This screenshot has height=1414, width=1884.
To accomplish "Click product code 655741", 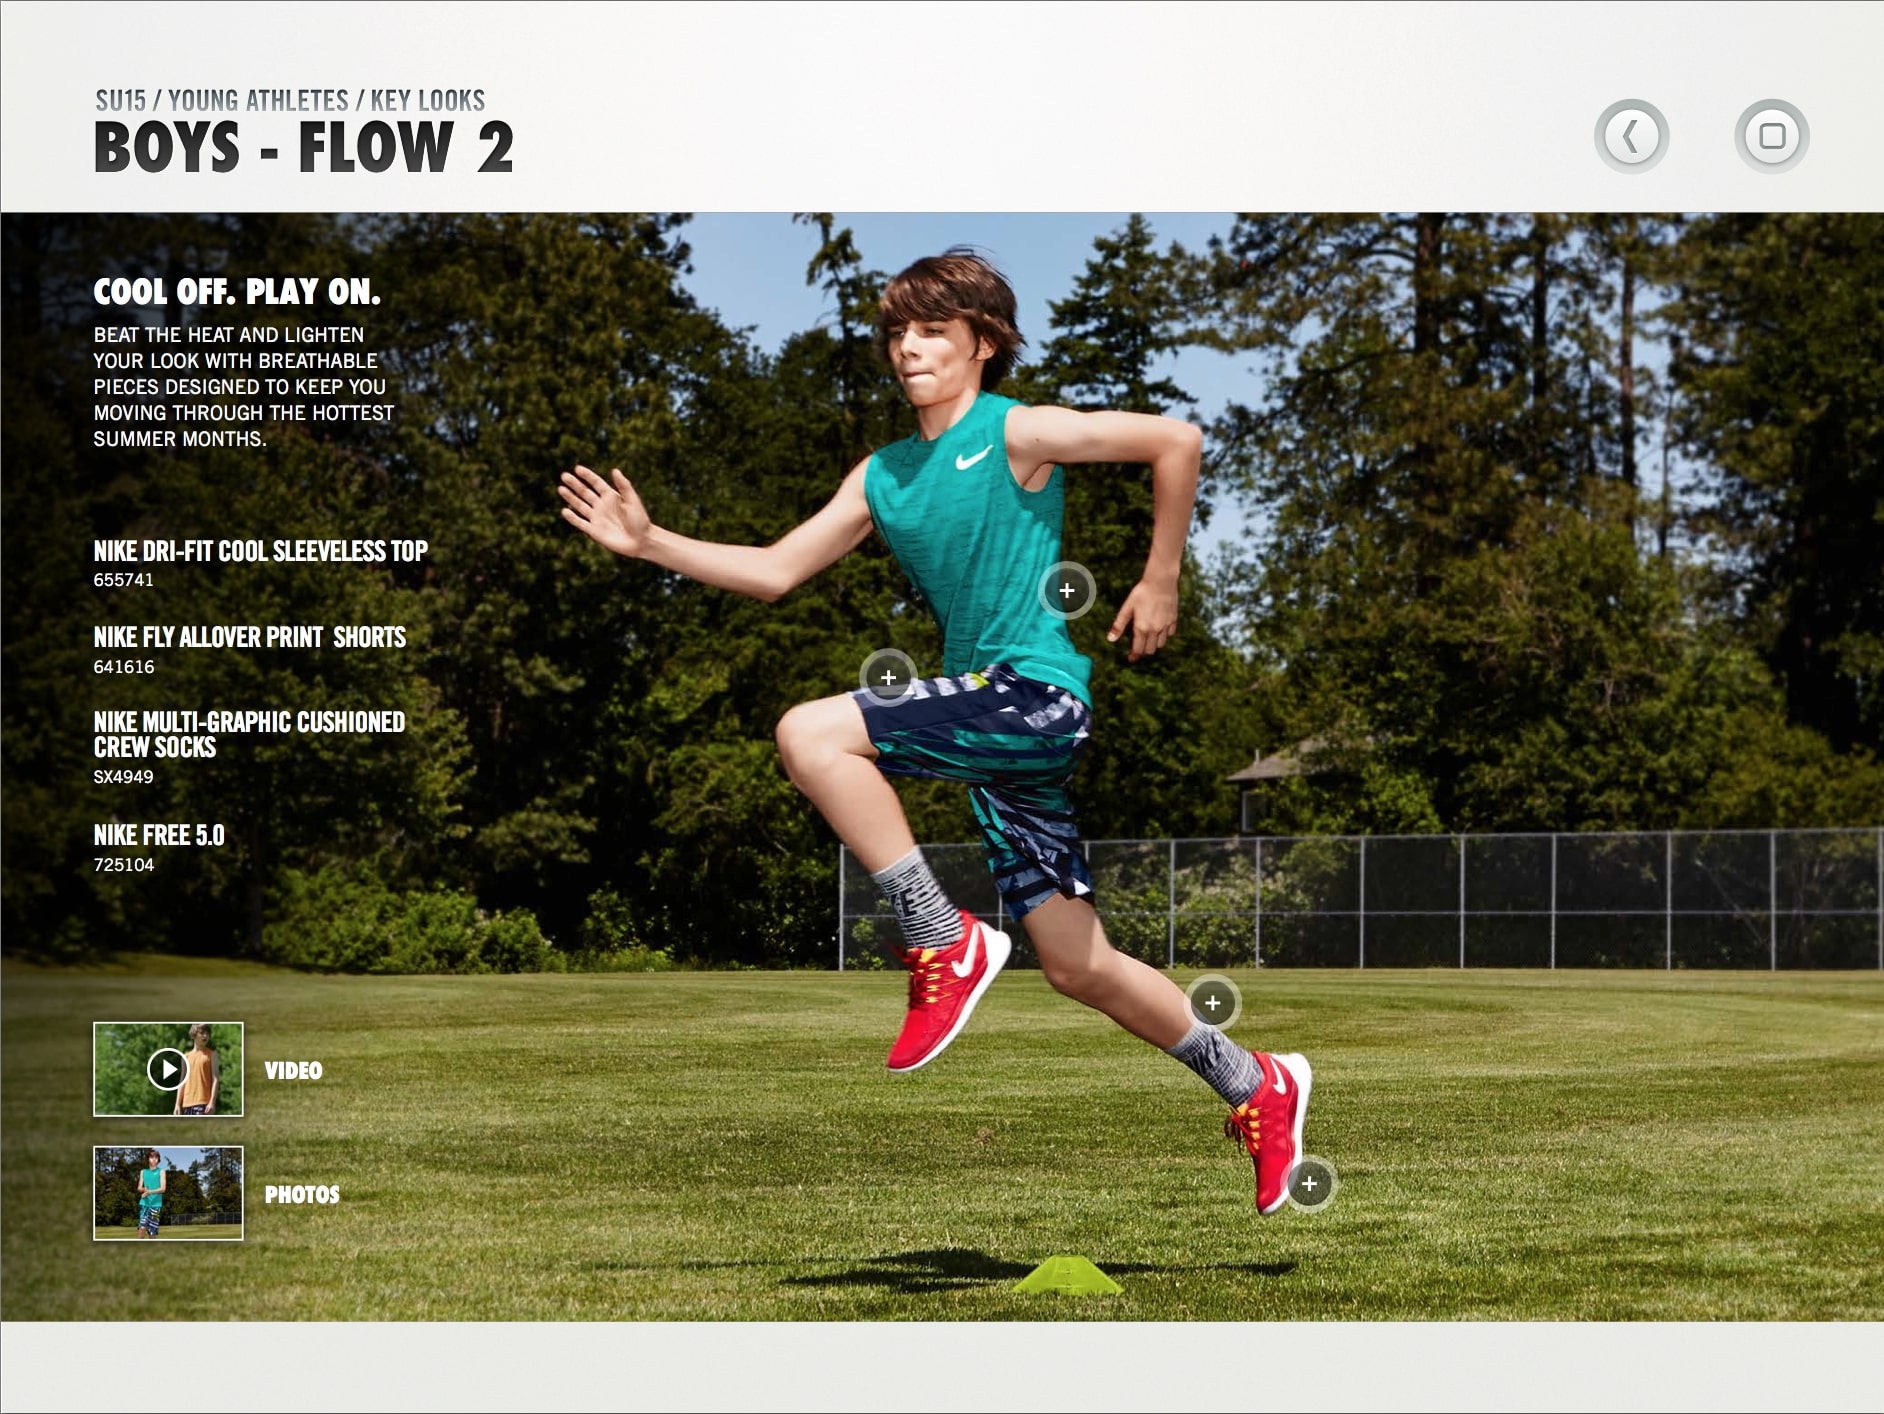I will [x=123, y=580].
